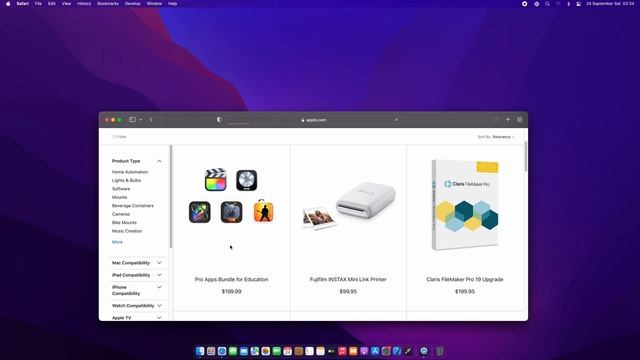The image size is (640, 360).
Task: Open sidebar button's dropdown arrow
Action: click(x=140, y=120)
